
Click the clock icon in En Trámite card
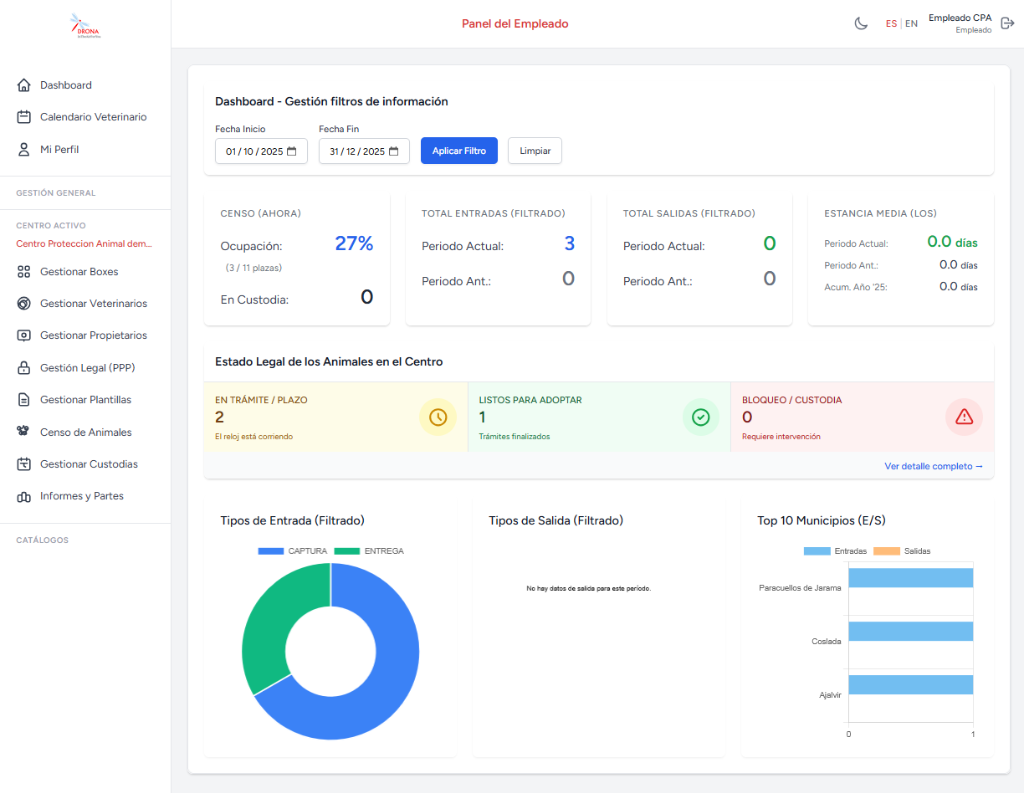click(438, 417)
